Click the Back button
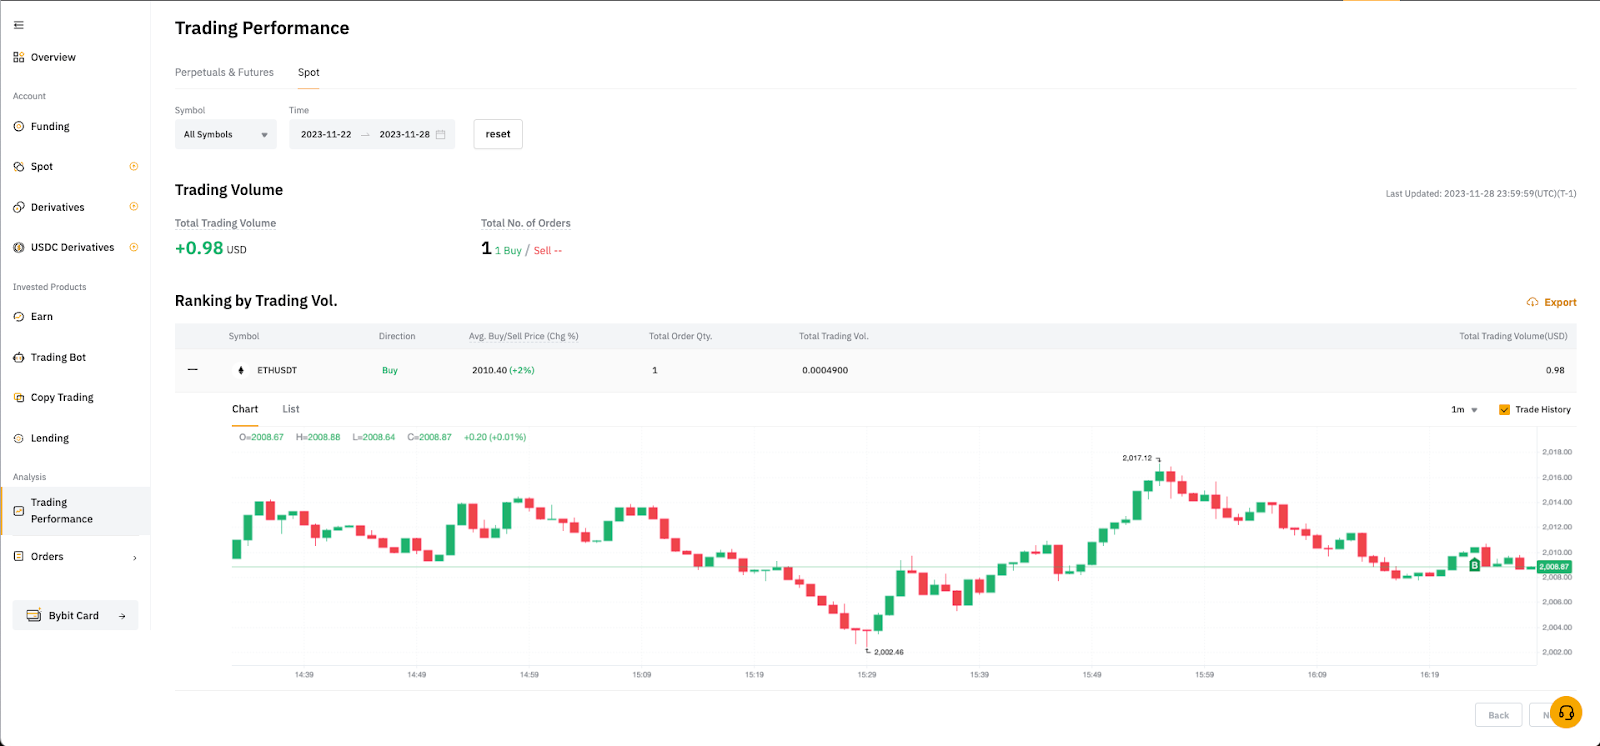The image size is (1600, 746). pyautogui.click(x=1498, y=715)
